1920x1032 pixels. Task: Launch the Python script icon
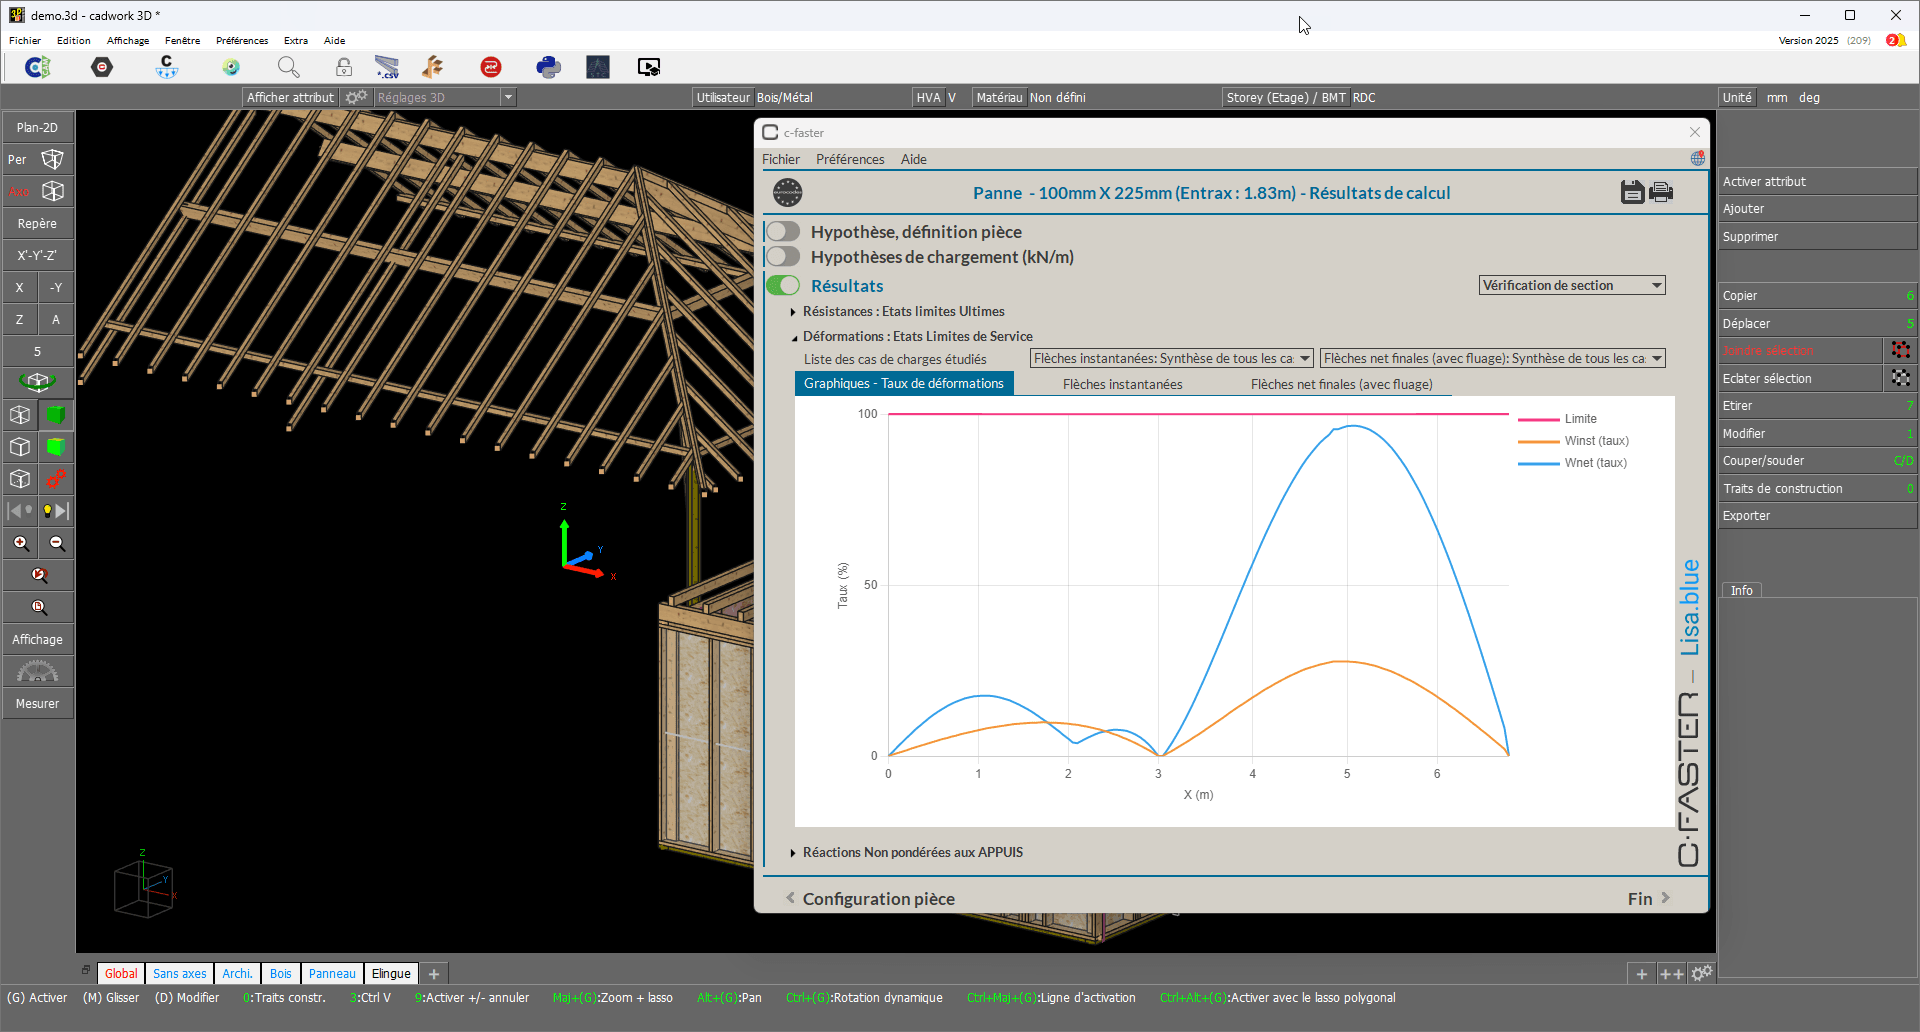click(x=548, y=67)
